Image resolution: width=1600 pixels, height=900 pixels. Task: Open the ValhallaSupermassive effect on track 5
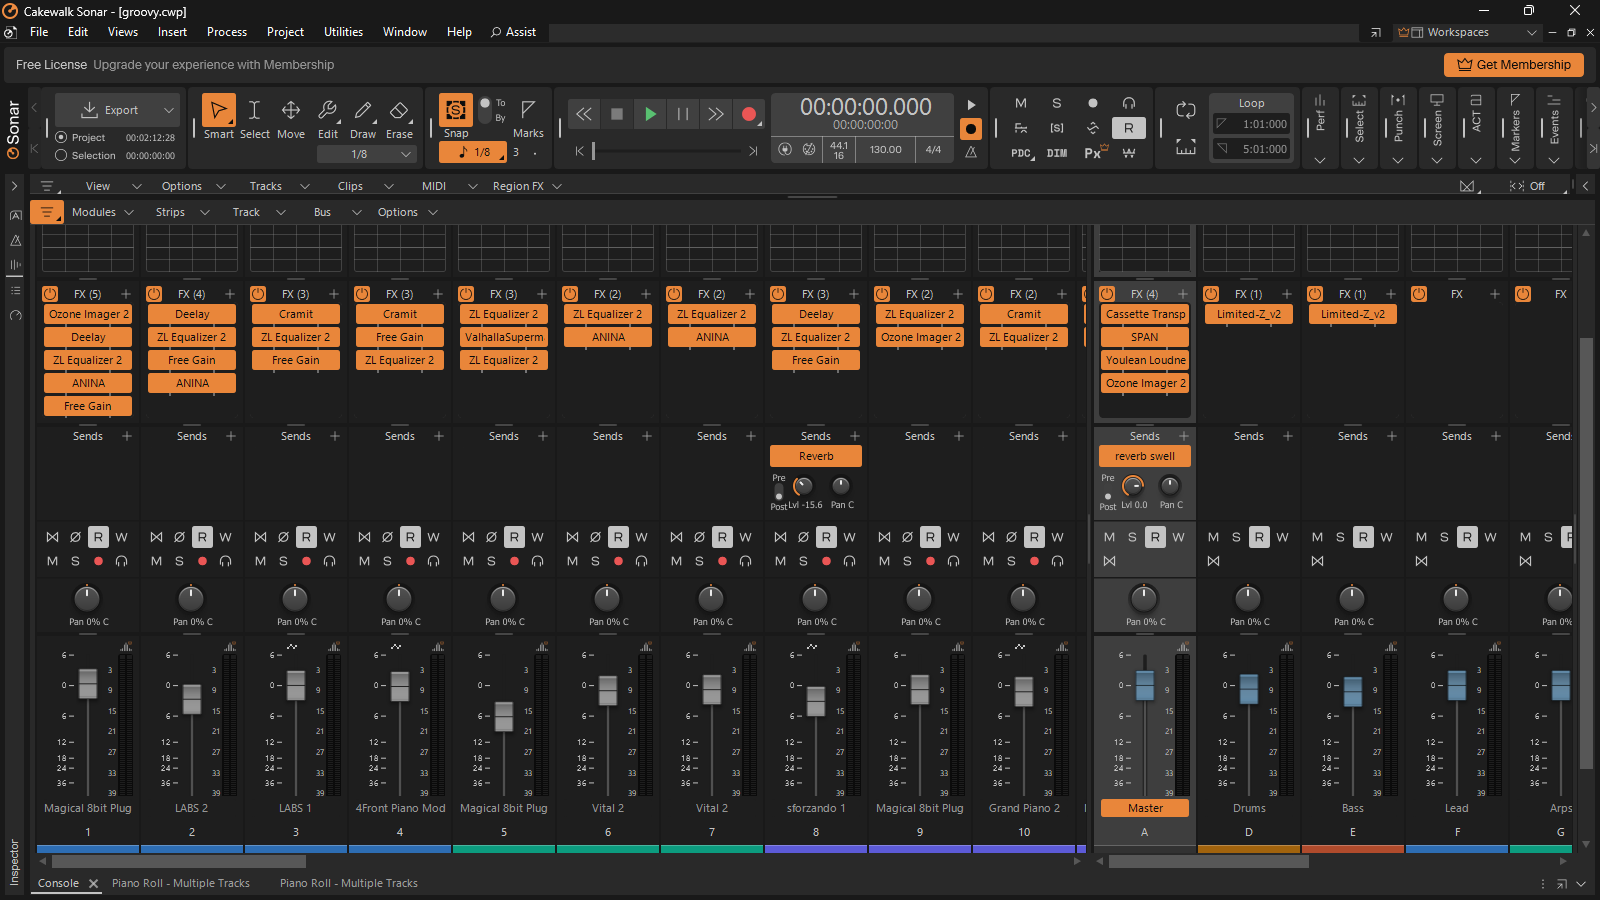pos(504,337)
